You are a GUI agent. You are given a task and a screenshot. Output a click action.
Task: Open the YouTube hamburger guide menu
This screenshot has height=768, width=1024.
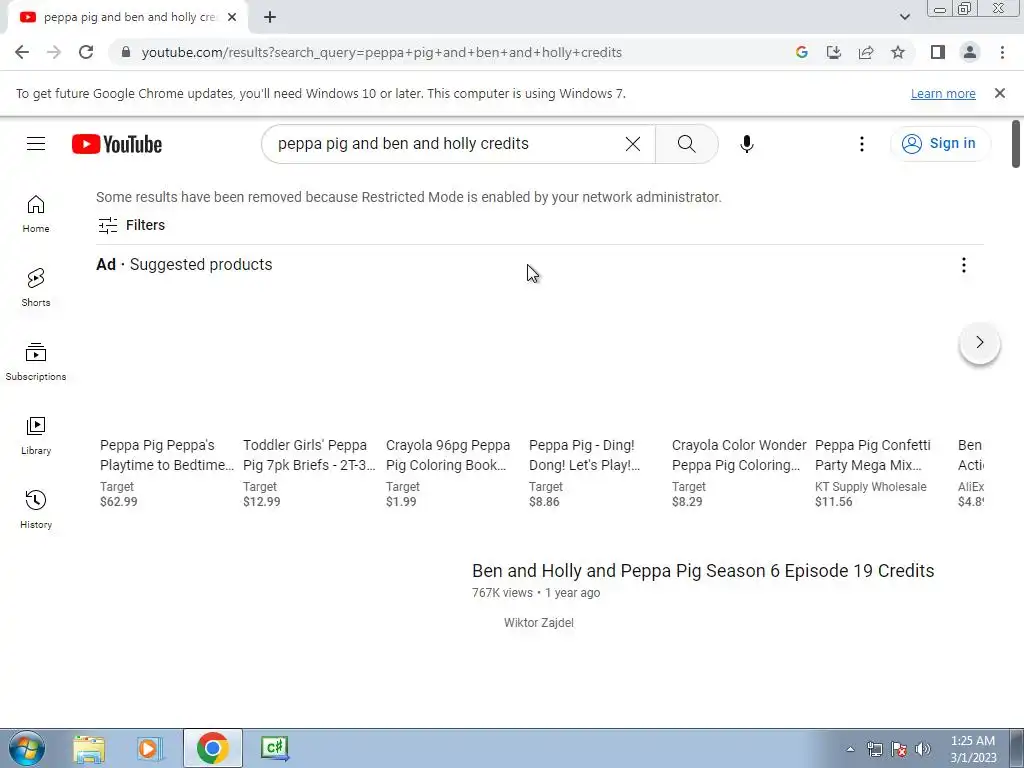36,144
